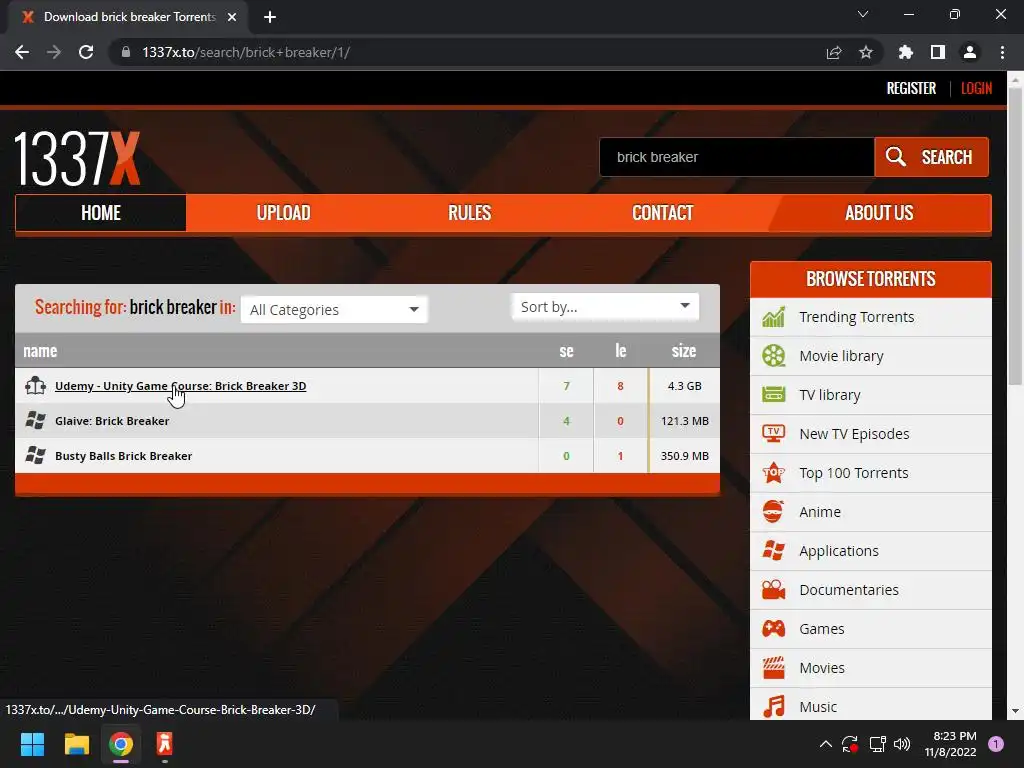The width and height of the screenshot is (1024, 768).
Task: Open the New TV Episodes link
Action: pos(854,434)
